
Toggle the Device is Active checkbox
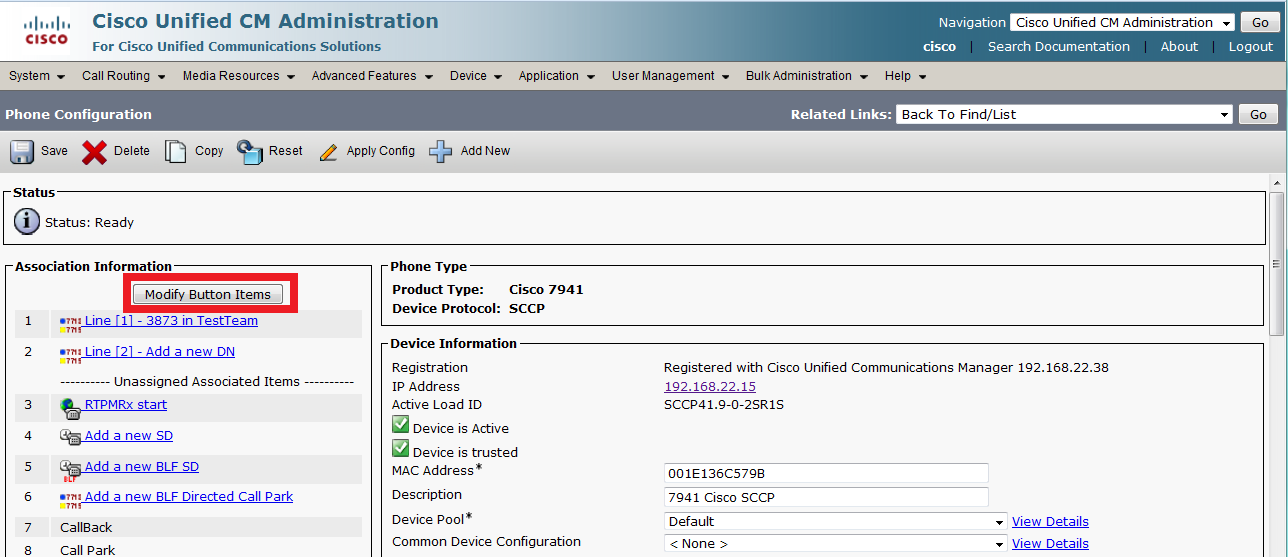[x=400, y=426]
